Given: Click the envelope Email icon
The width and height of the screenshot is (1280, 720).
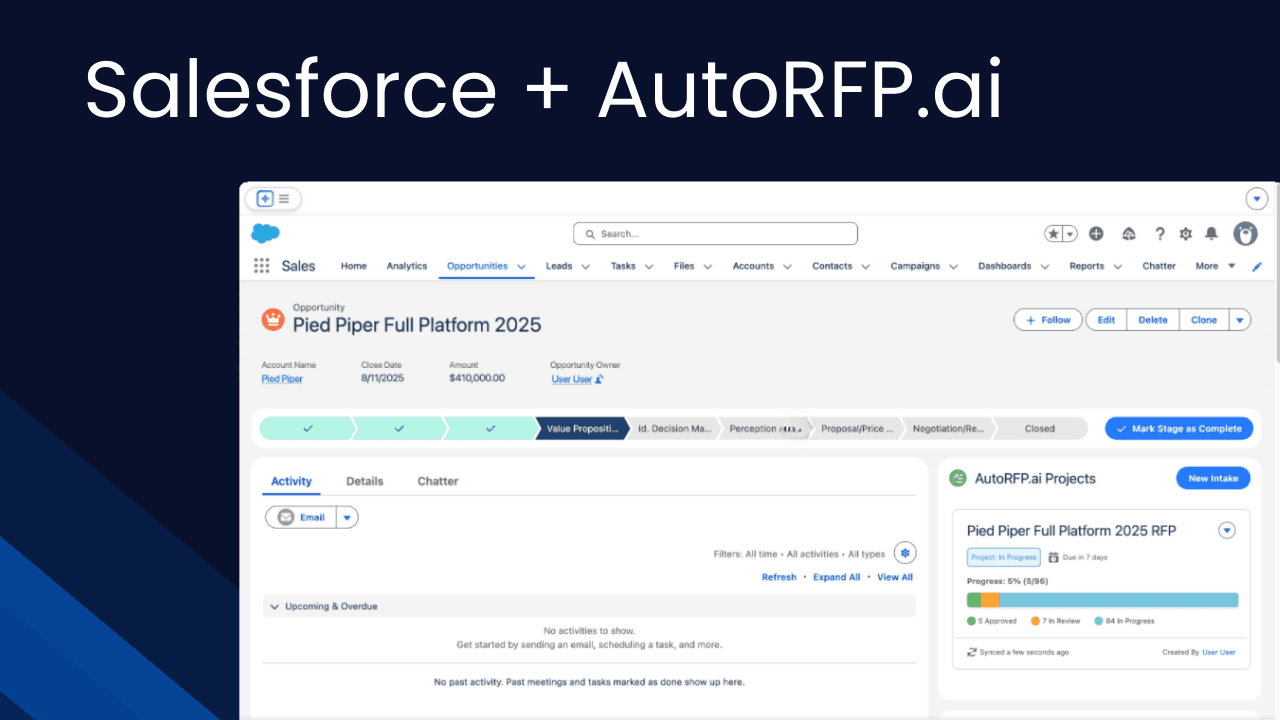Looking at the screenshot, I should [x=286, y=517].
